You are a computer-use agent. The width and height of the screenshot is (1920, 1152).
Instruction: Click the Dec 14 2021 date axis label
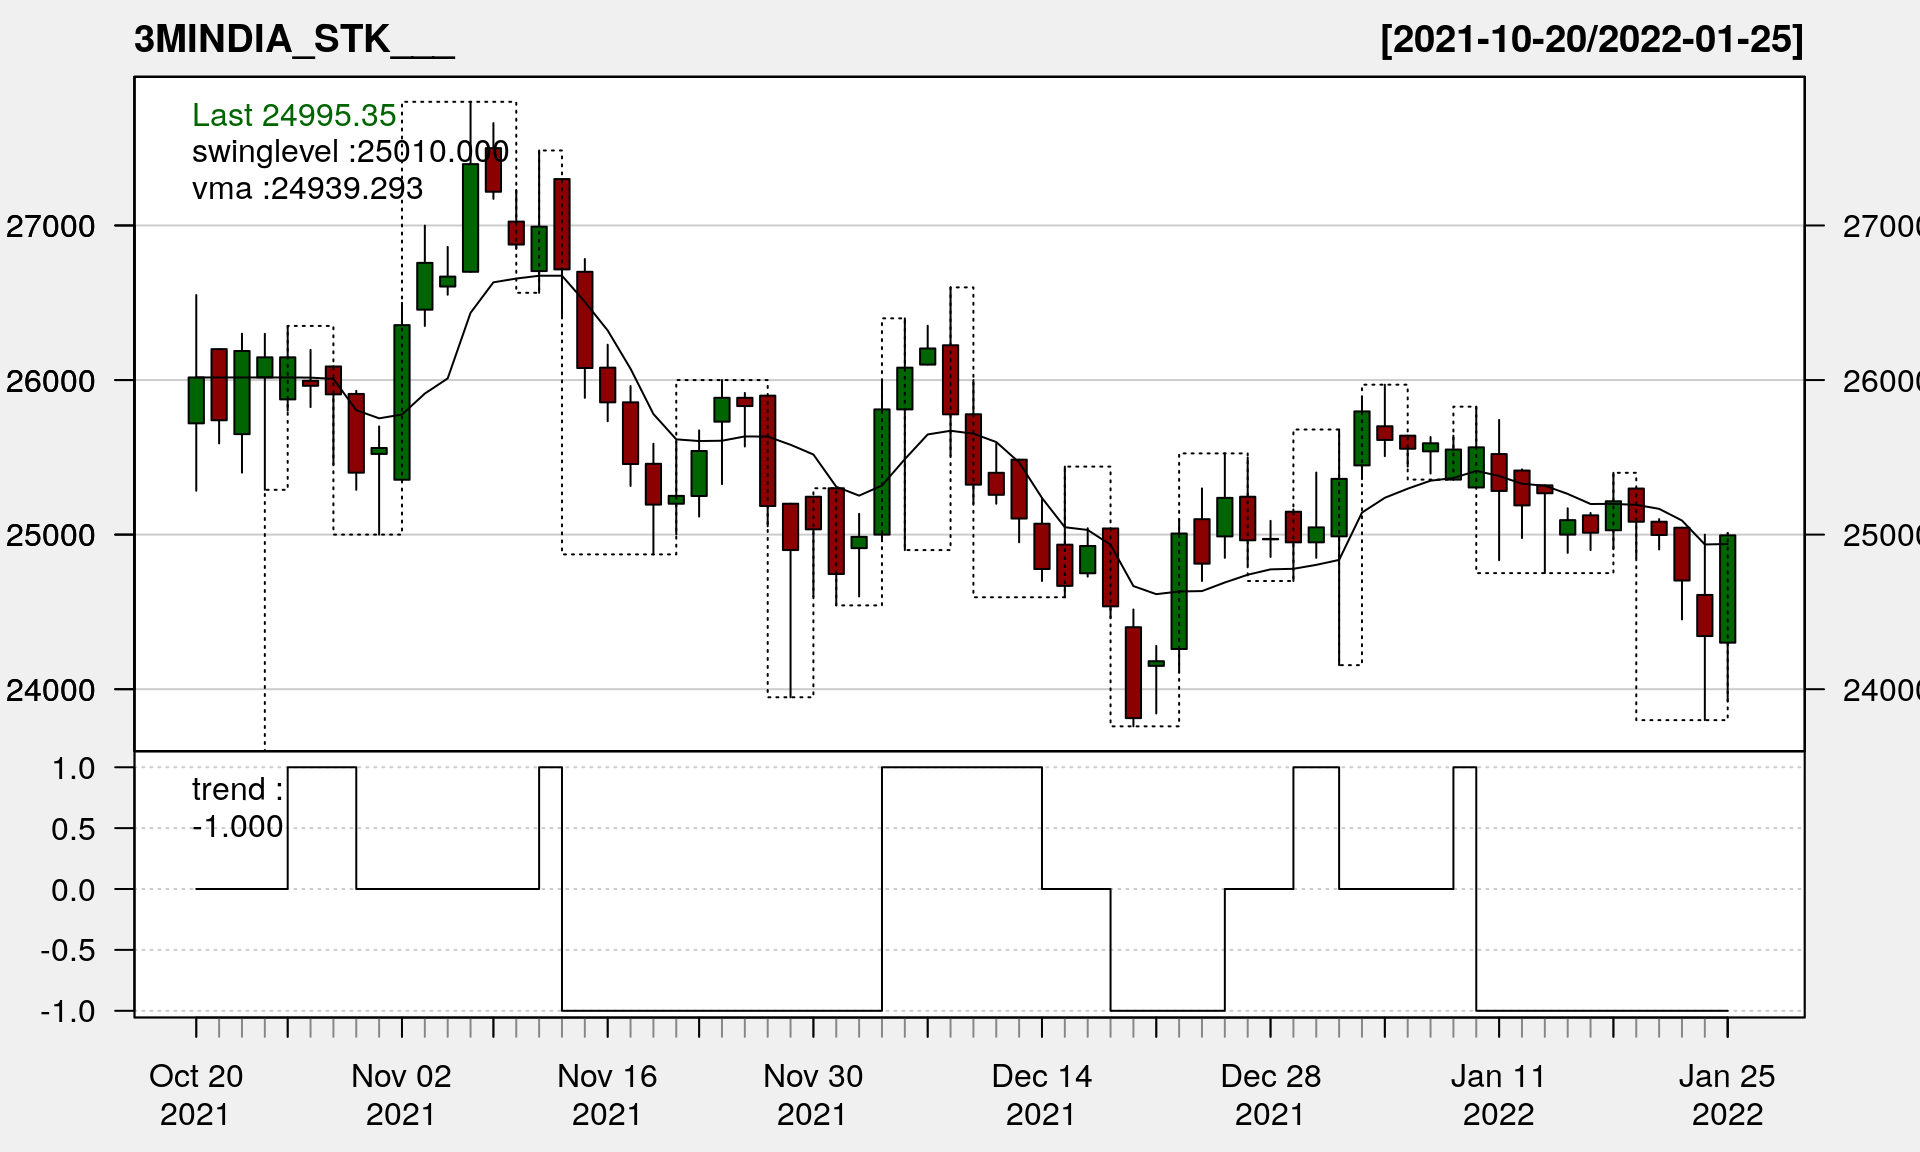(1041, 1095)
